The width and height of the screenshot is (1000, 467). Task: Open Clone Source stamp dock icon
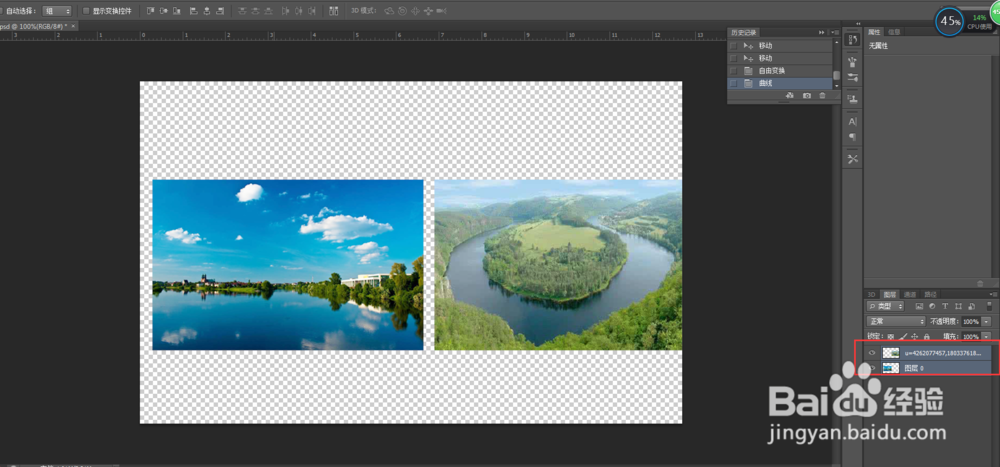(x=852, y=98)
